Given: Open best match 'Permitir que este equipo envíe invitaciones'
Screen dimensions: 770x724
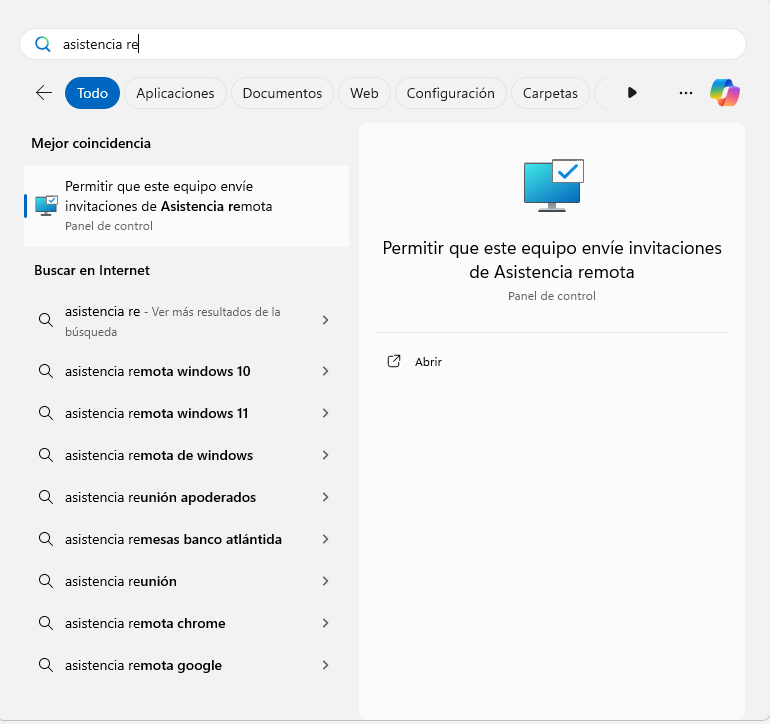Looking at the screenshot, I should click(186, 205).
